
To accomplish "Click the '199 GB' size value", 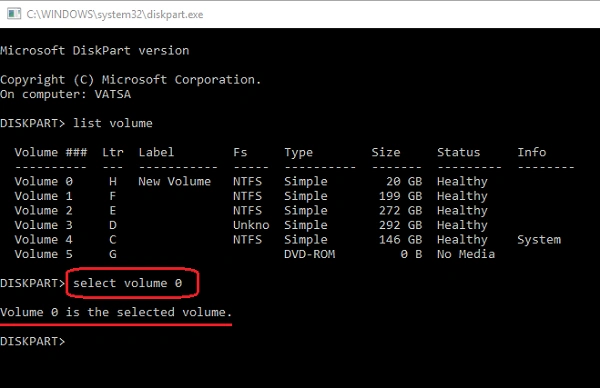I will point(401,196).
